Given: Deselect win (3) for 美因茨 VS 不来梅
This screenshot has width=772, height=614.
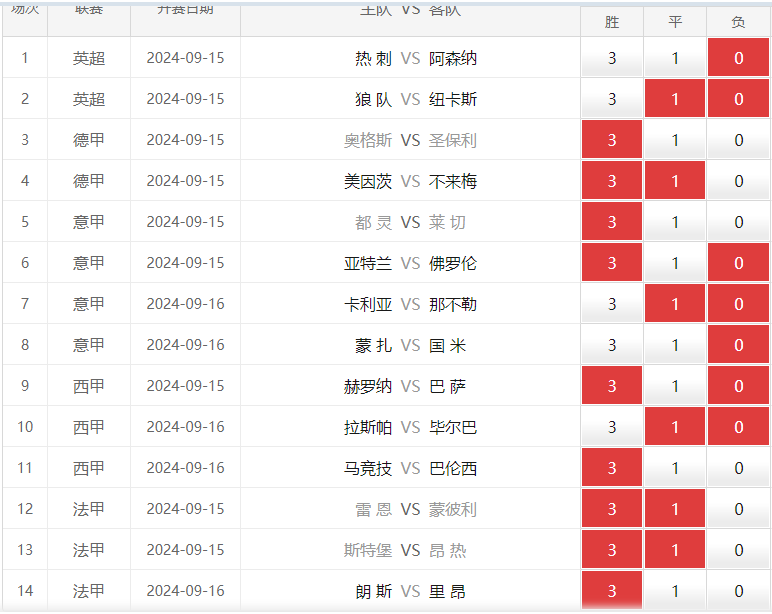Looking at the screenshot, I should click(x=612, y=181).
